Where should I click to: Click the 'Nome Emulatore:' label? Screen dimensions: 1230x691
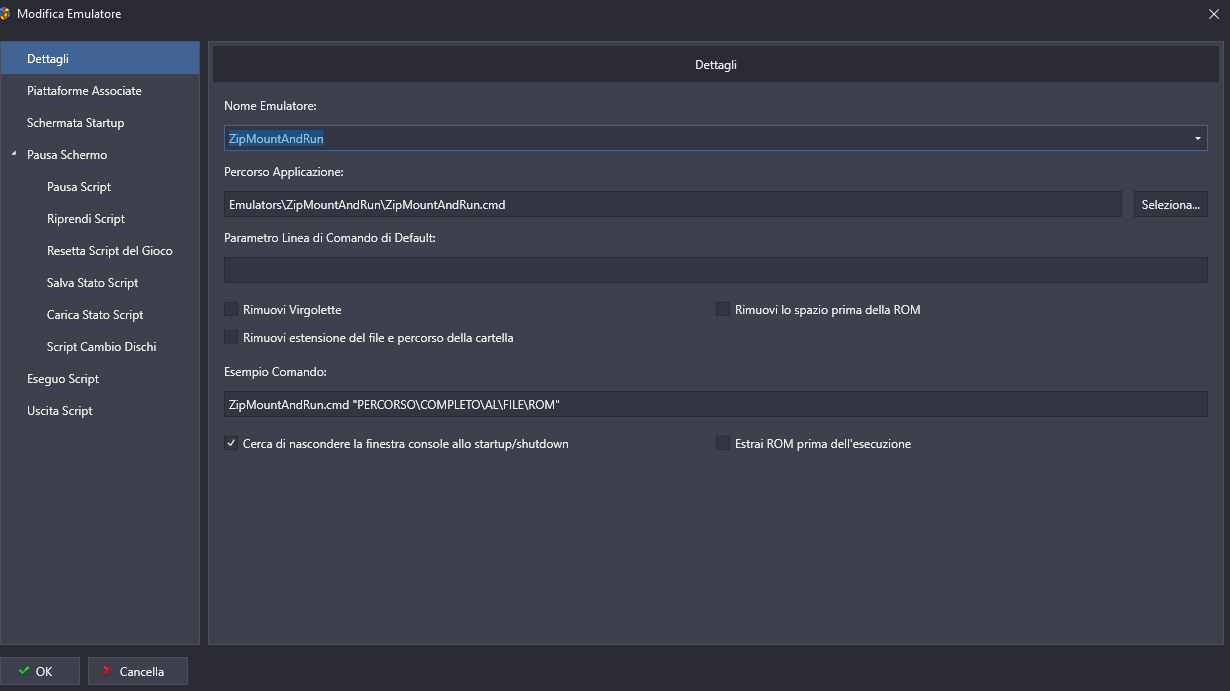click(270, 106)
